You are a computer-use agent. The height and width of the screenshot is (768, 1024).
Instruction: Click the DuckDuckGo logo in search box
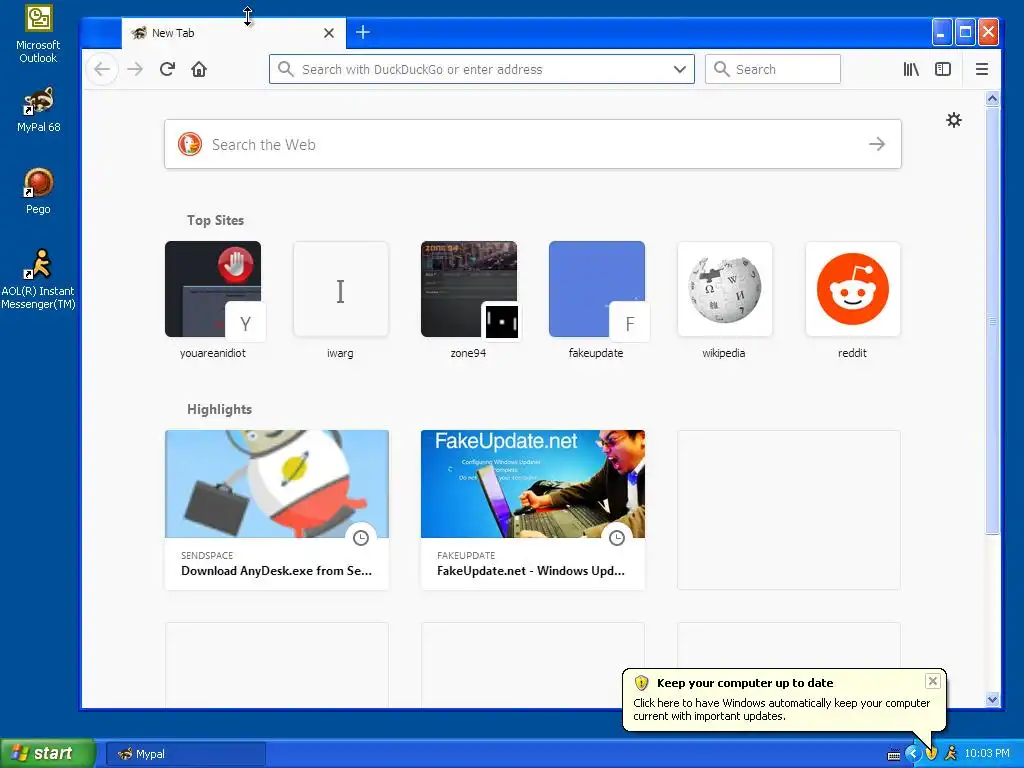(x=190, y=144)
